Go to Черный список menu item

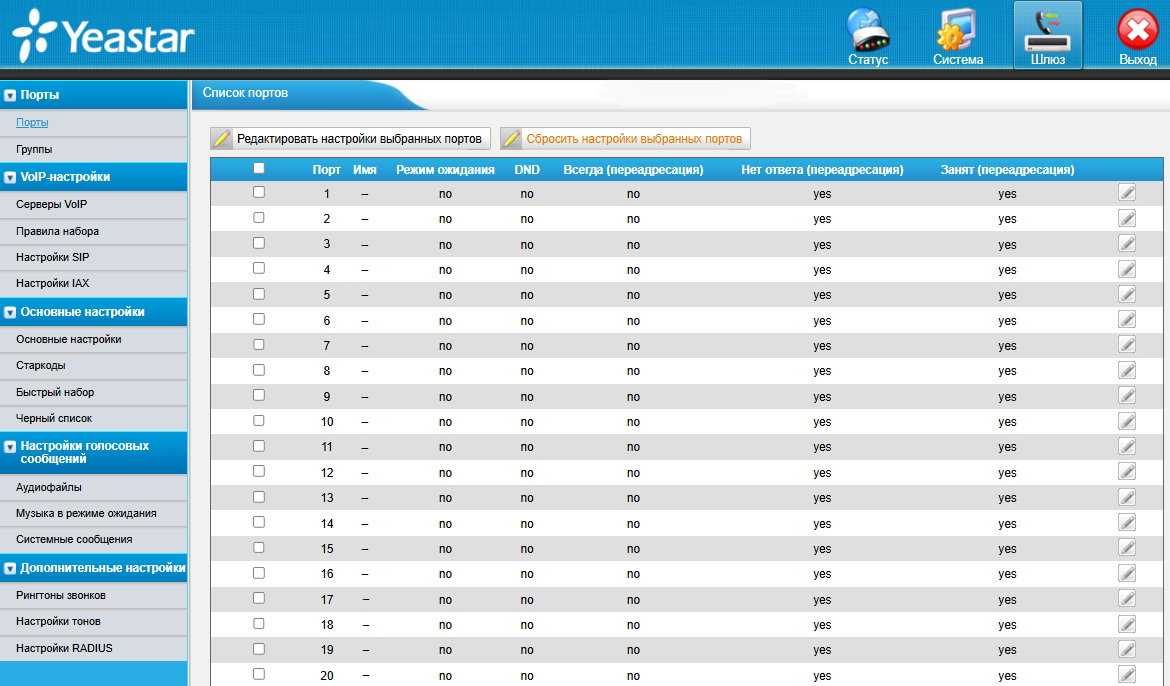coord(54,418)
